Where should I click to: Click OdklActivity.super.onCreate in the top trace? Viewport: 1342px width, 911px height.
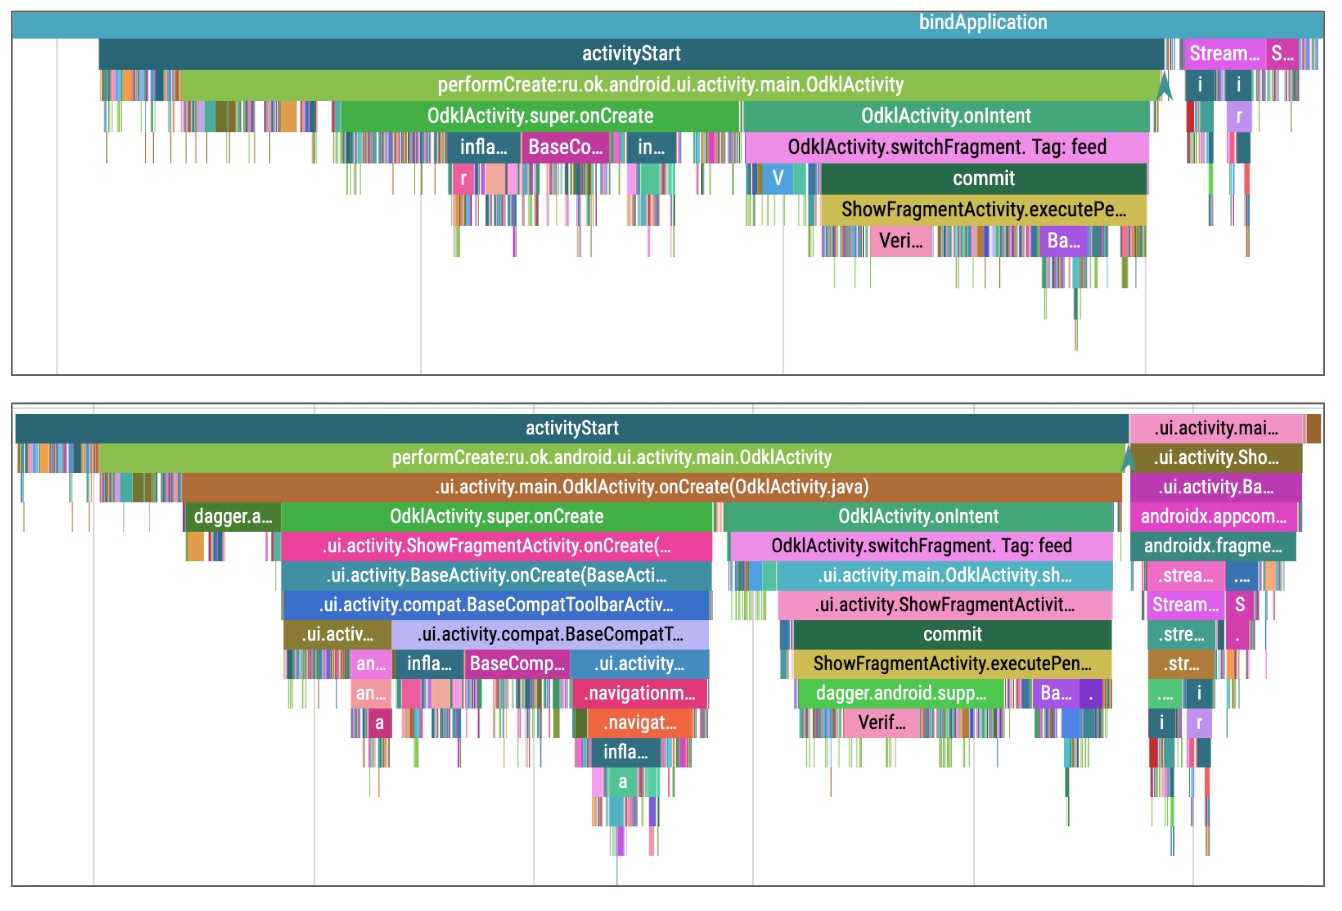(x=540, y=116)
